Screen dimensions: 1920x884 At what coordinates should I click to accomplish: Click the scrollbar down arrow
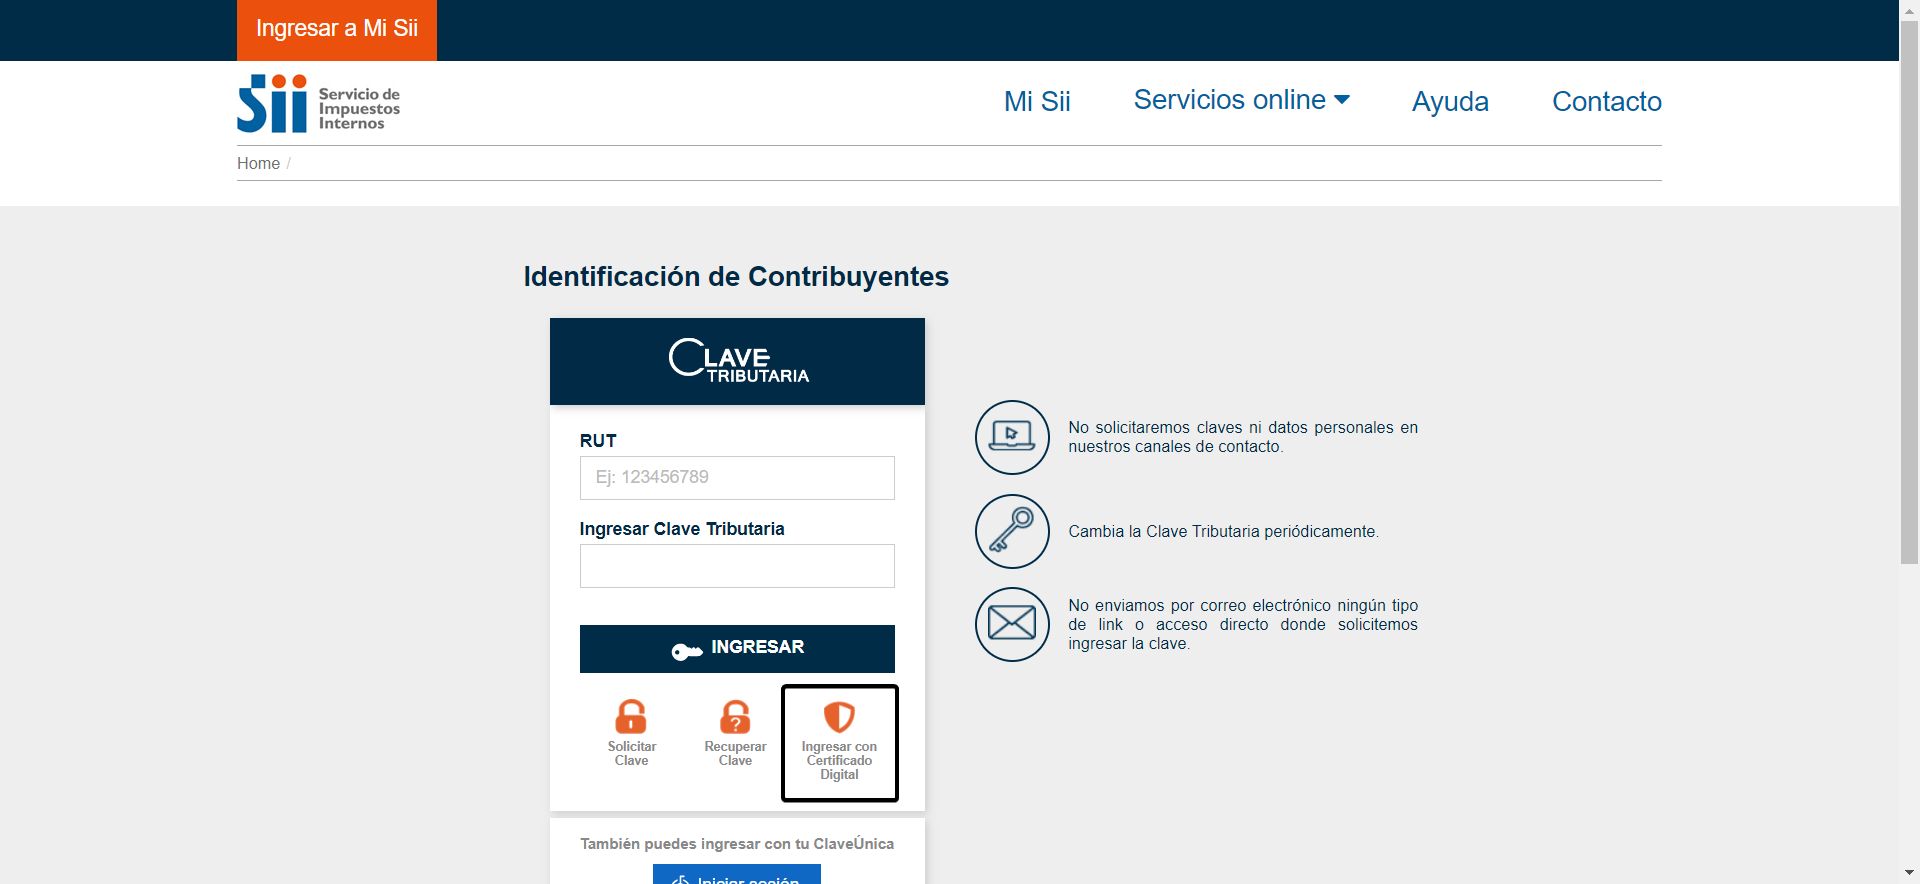[1909, 874]
